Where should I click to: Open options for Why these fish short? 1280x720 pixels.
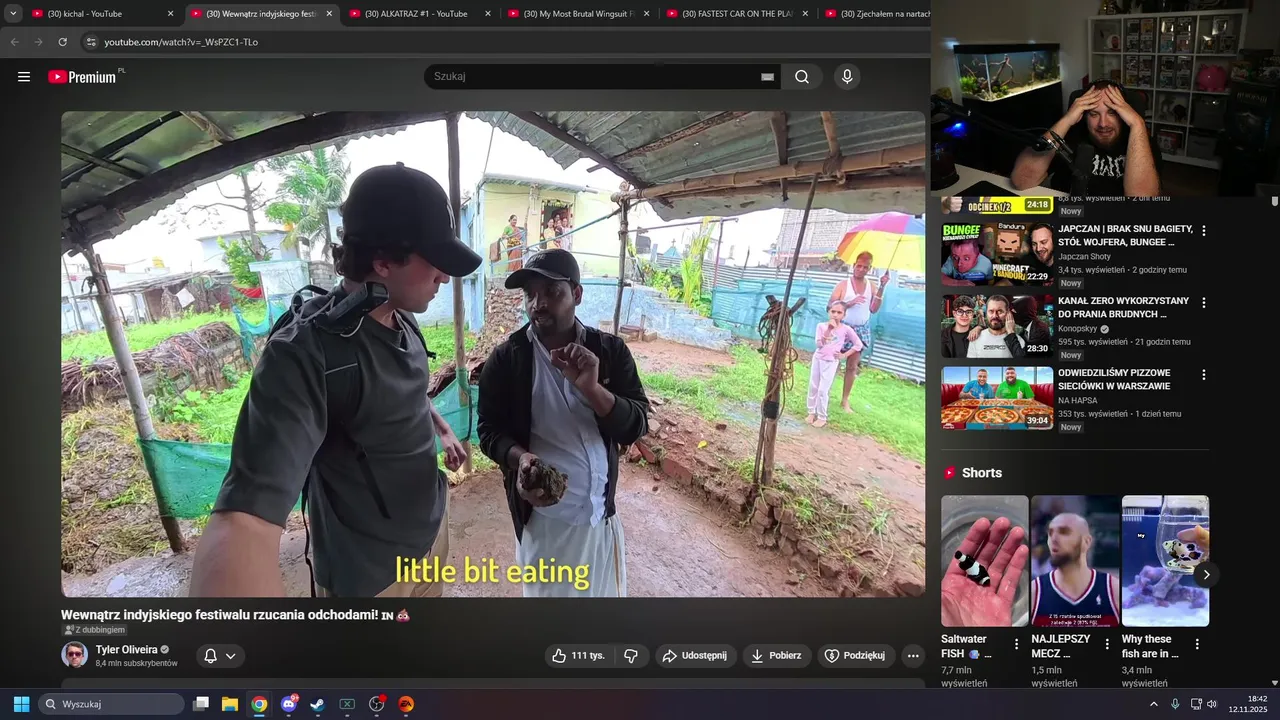1197,645
